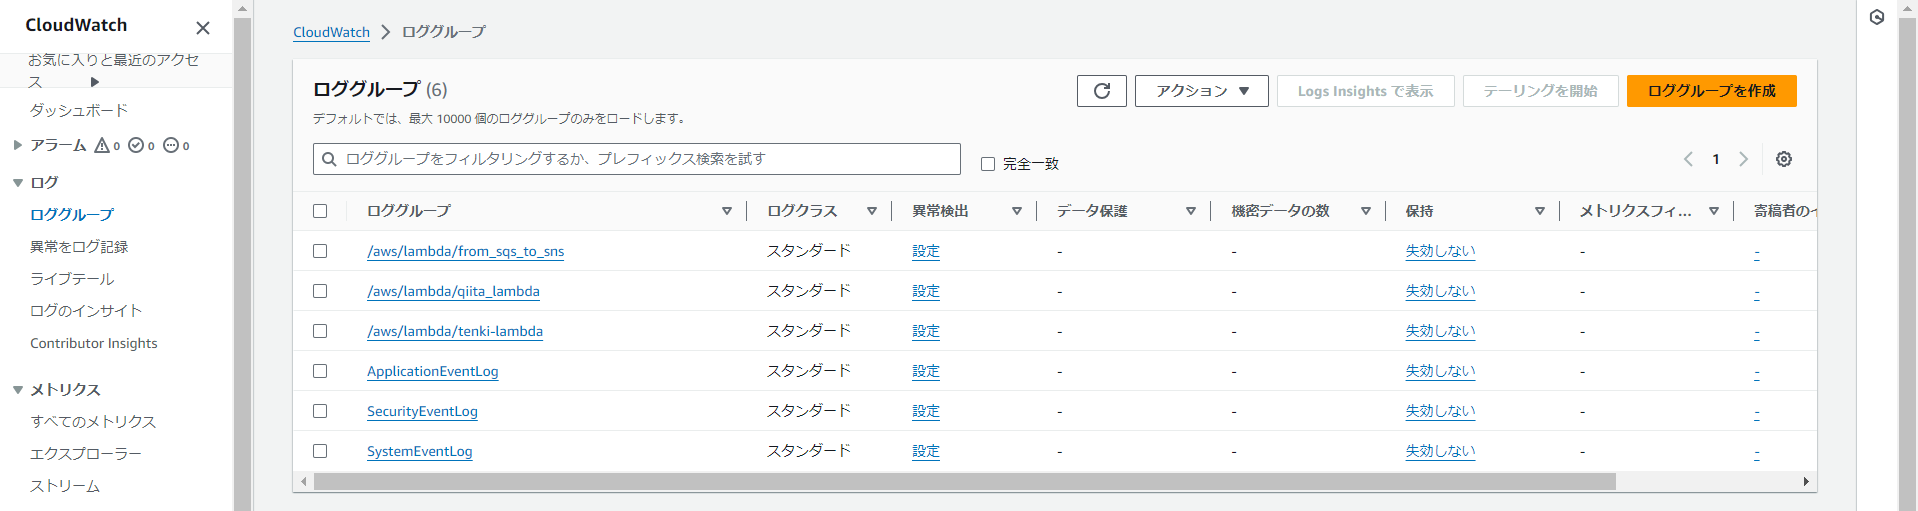The width and height of the screenshot is (1918, 511).
Task: Sort by 機密データの数 column arrow
Action: tap(1366, 211)
